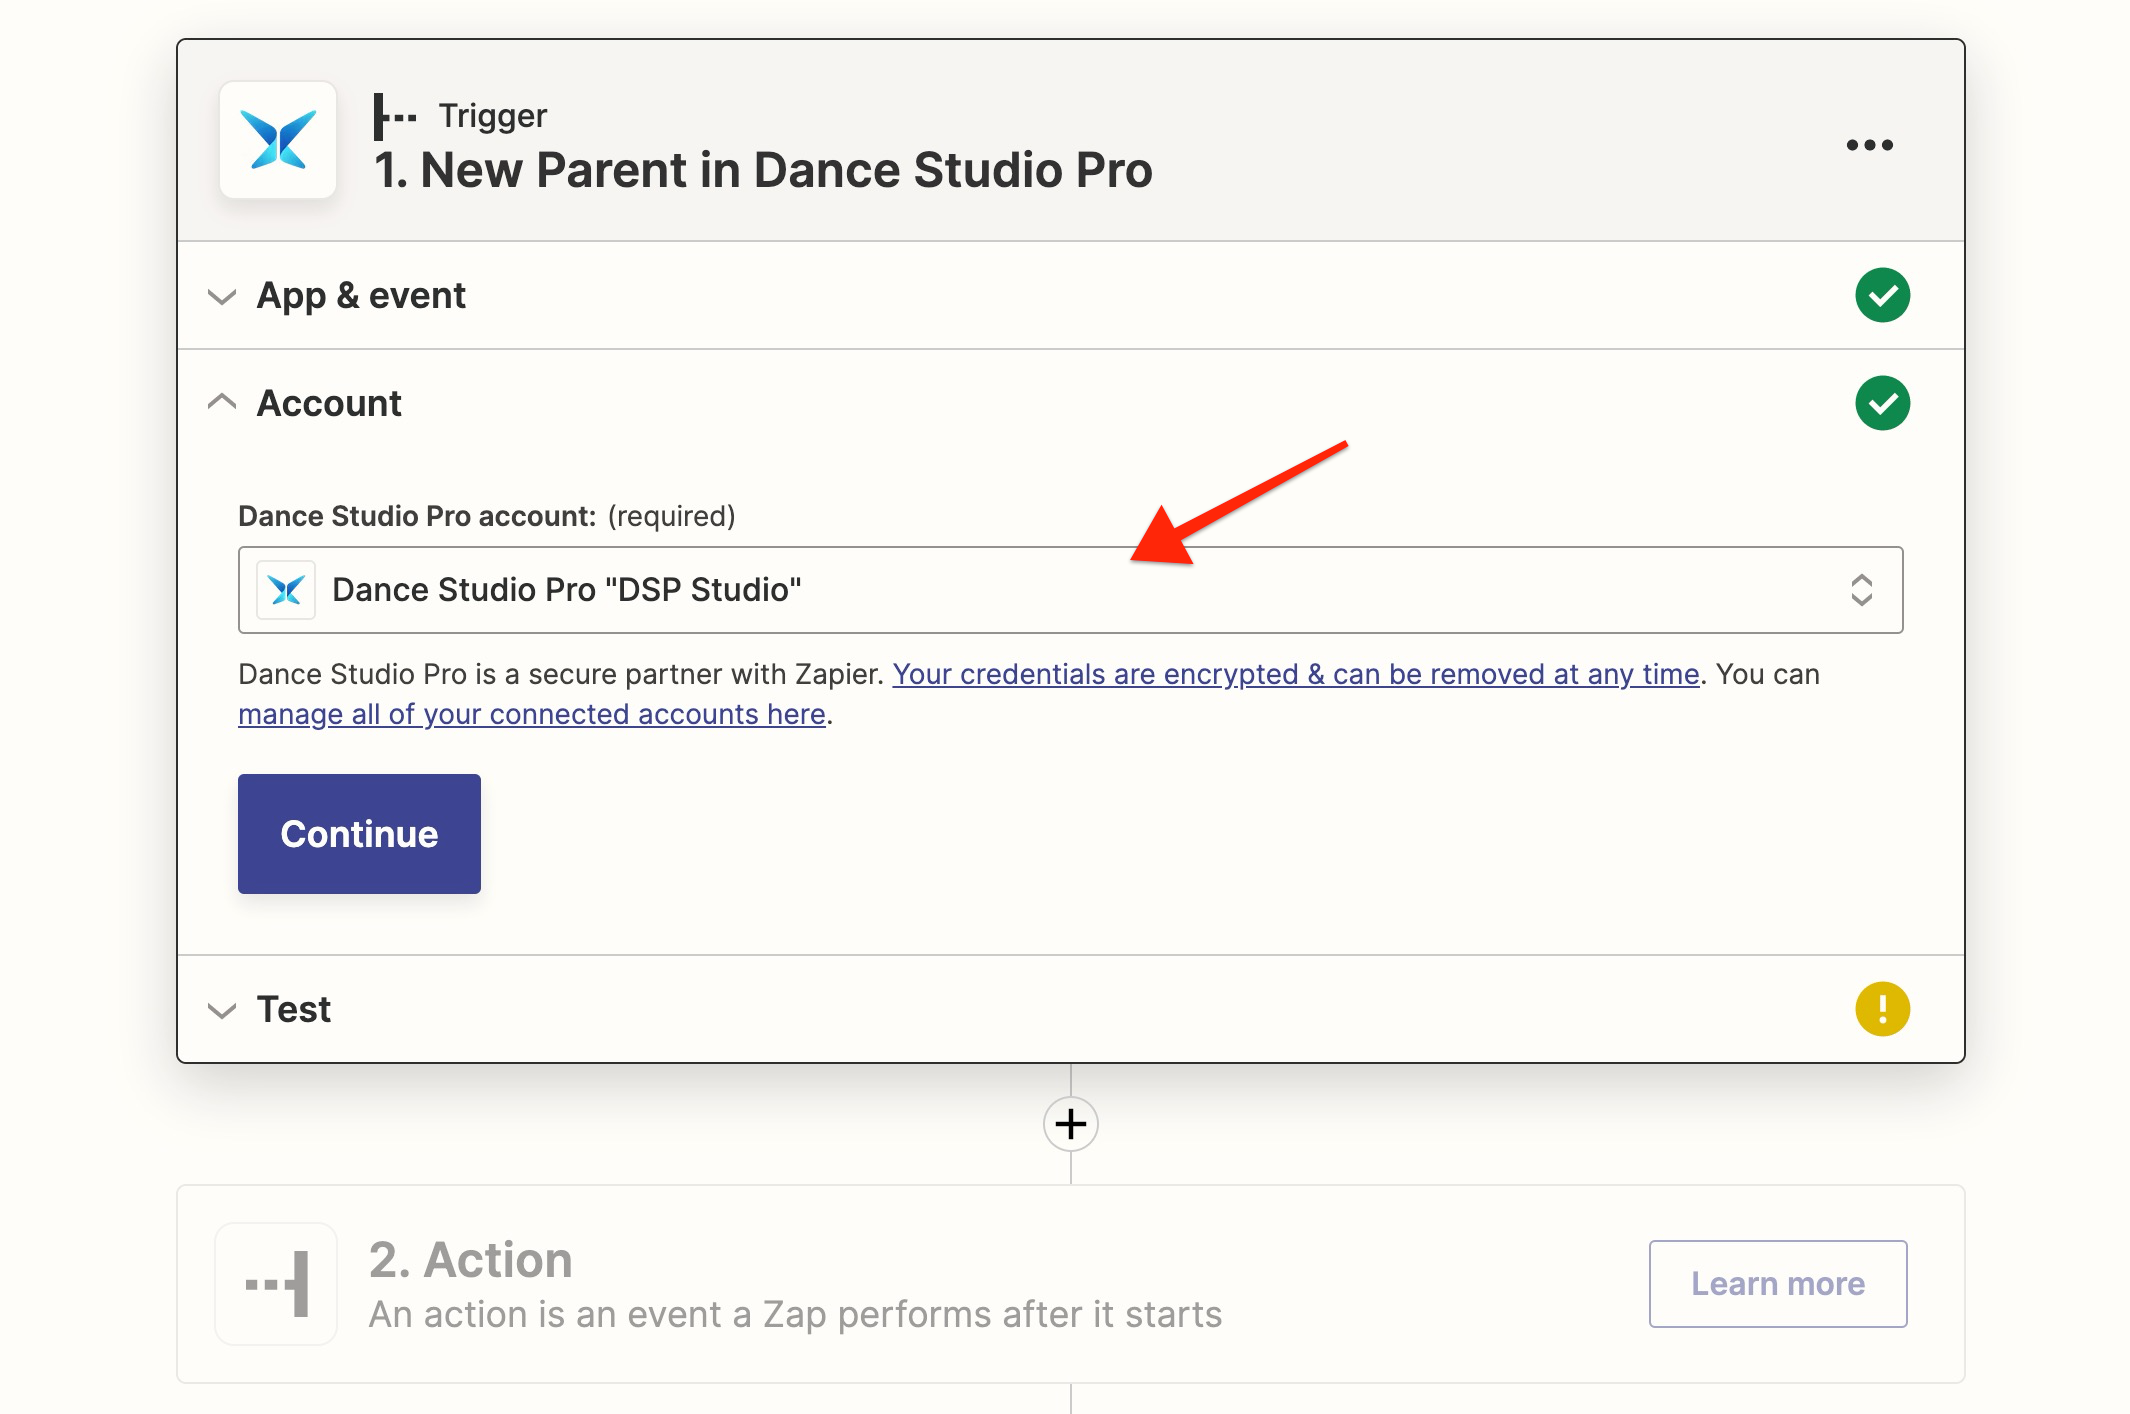Click the small Dance Studio Pro icon in account field

coord(286,590)
